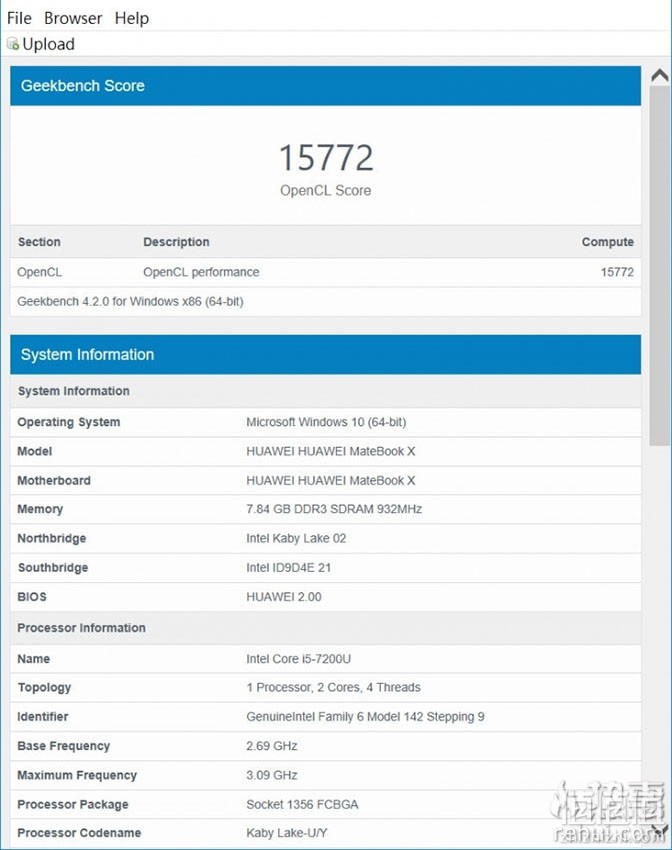
Task: Click GenuineIntel Family 6 Model 142 value
Action: click(x=365, y=717)
